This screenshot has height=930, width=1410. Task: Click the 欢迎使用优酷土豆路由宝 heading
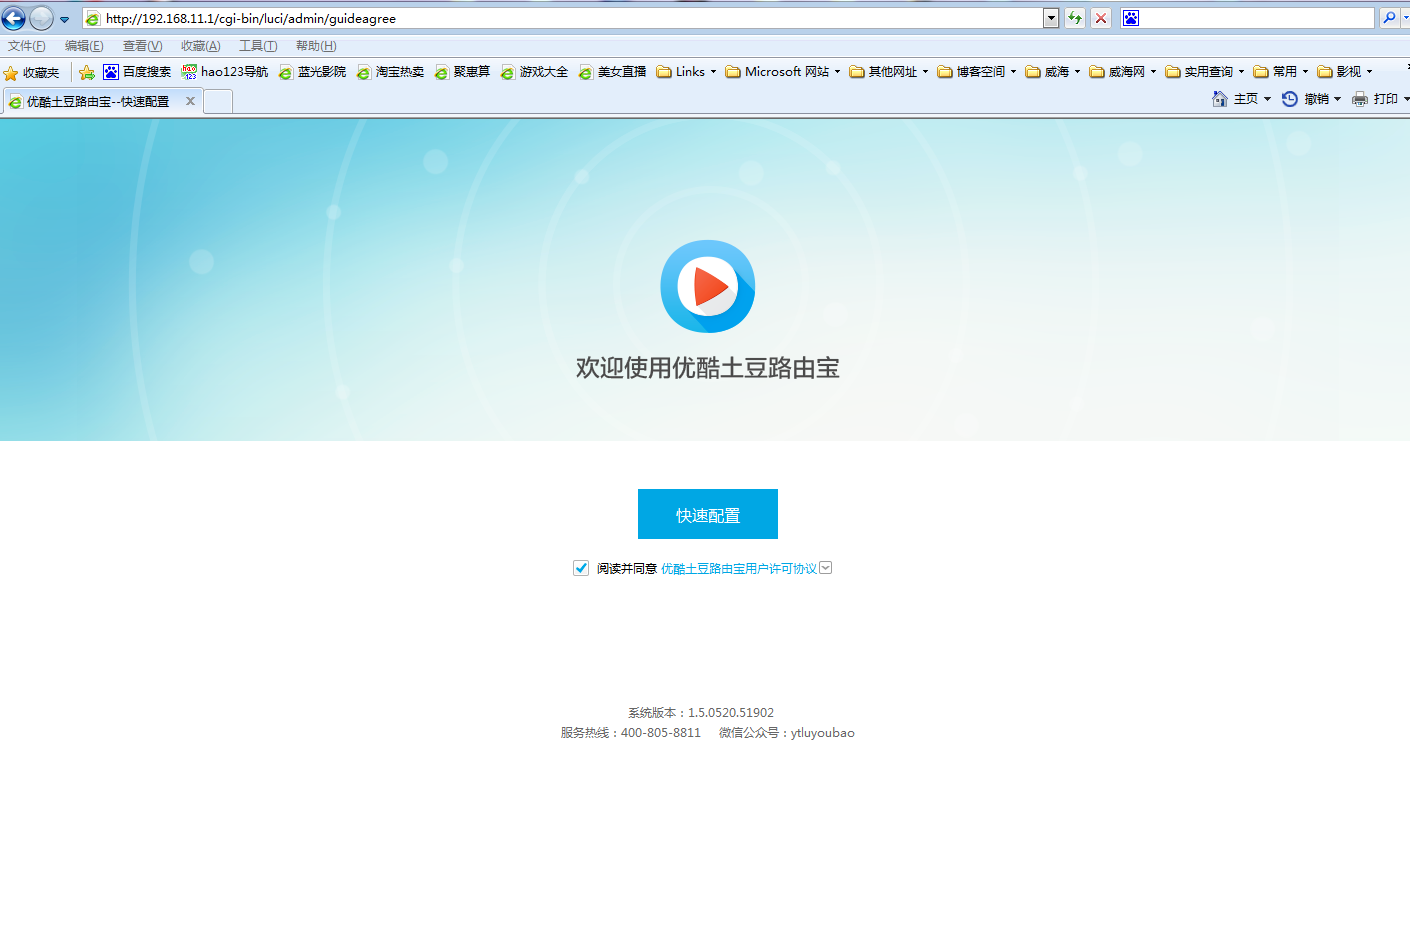pos(708,368)
